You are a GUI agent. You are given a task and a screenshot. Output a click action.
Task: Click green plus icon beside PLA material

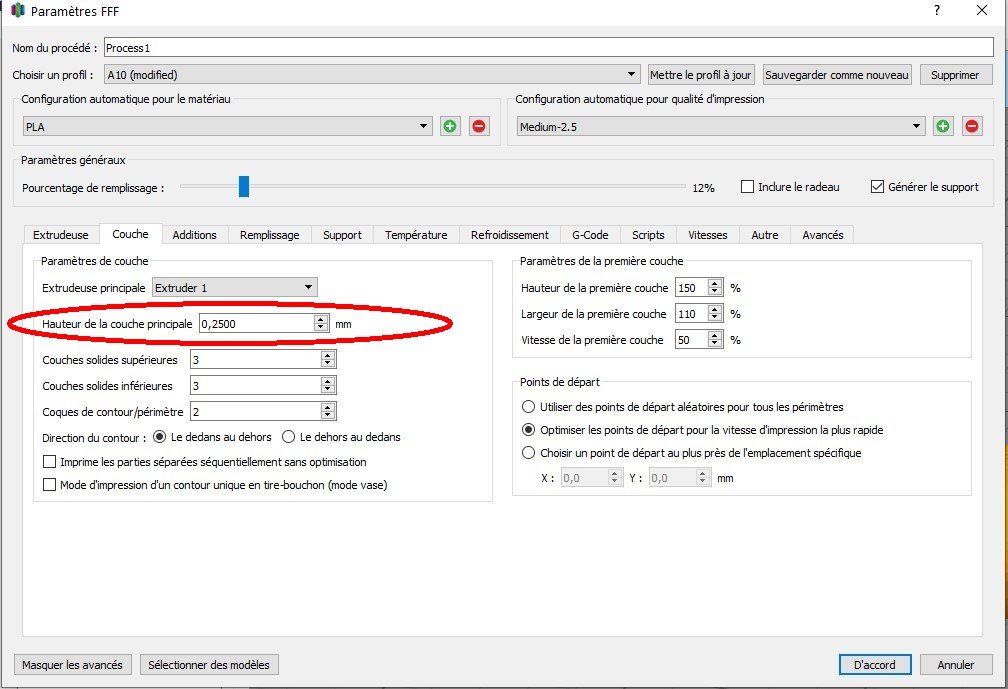click(x=450, y=127)
